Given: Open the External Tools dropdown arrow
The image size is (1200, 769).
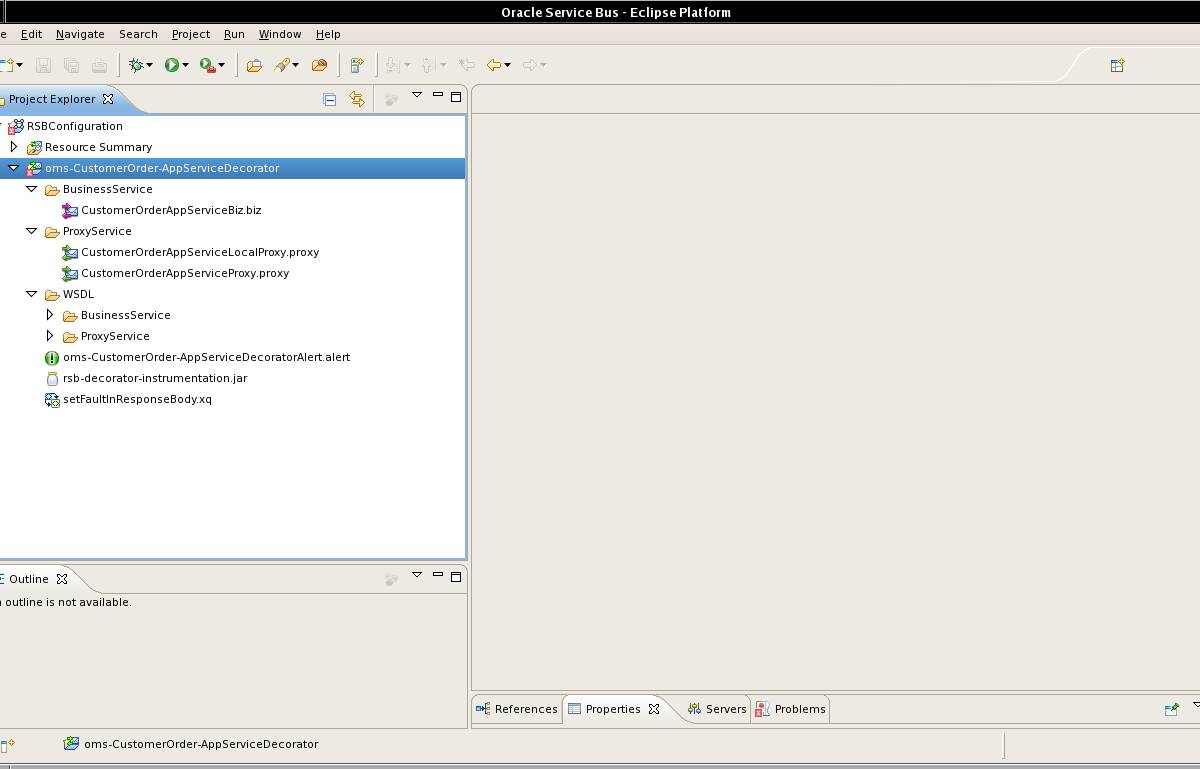Looking at the screenshot, I should pyautogui.click(x=221, y=66).
